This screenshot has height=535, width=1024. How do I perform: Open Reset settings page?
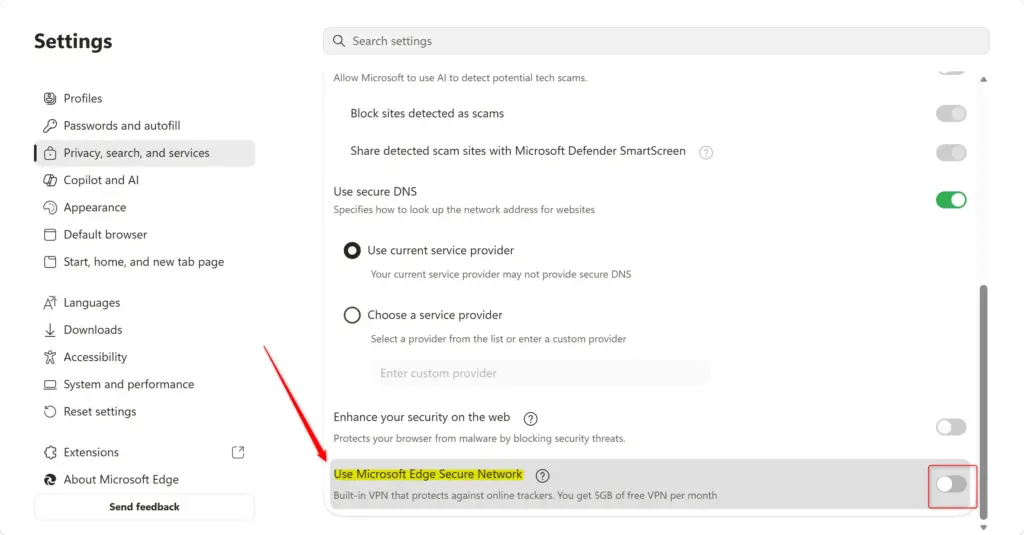(144, 412)
